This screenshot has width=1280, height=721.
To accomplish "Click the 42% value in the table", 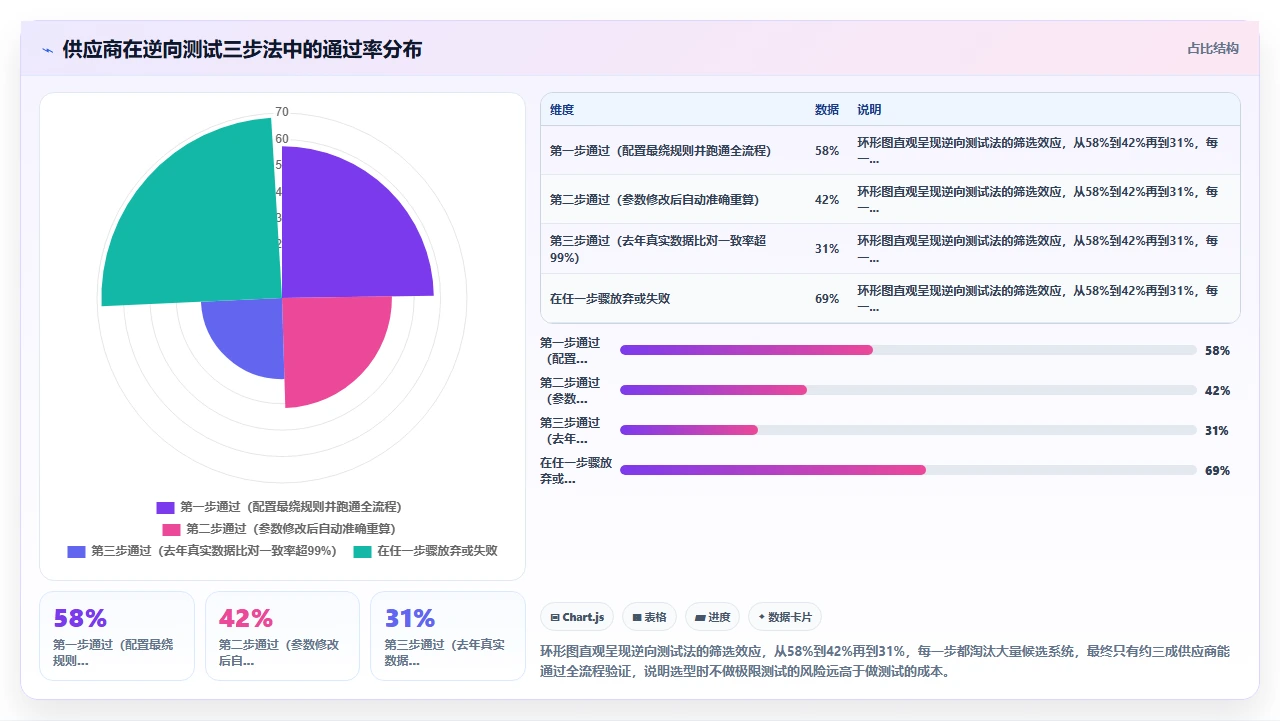I will (827, 200).
